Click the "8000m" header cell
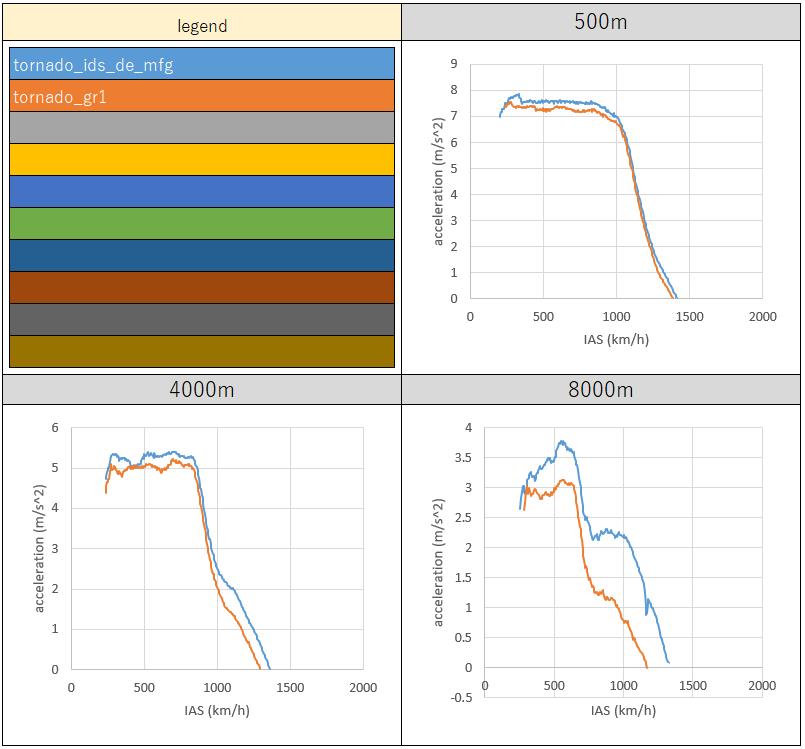The height and width of the screenshot is (749, 805). pos(601,389)
